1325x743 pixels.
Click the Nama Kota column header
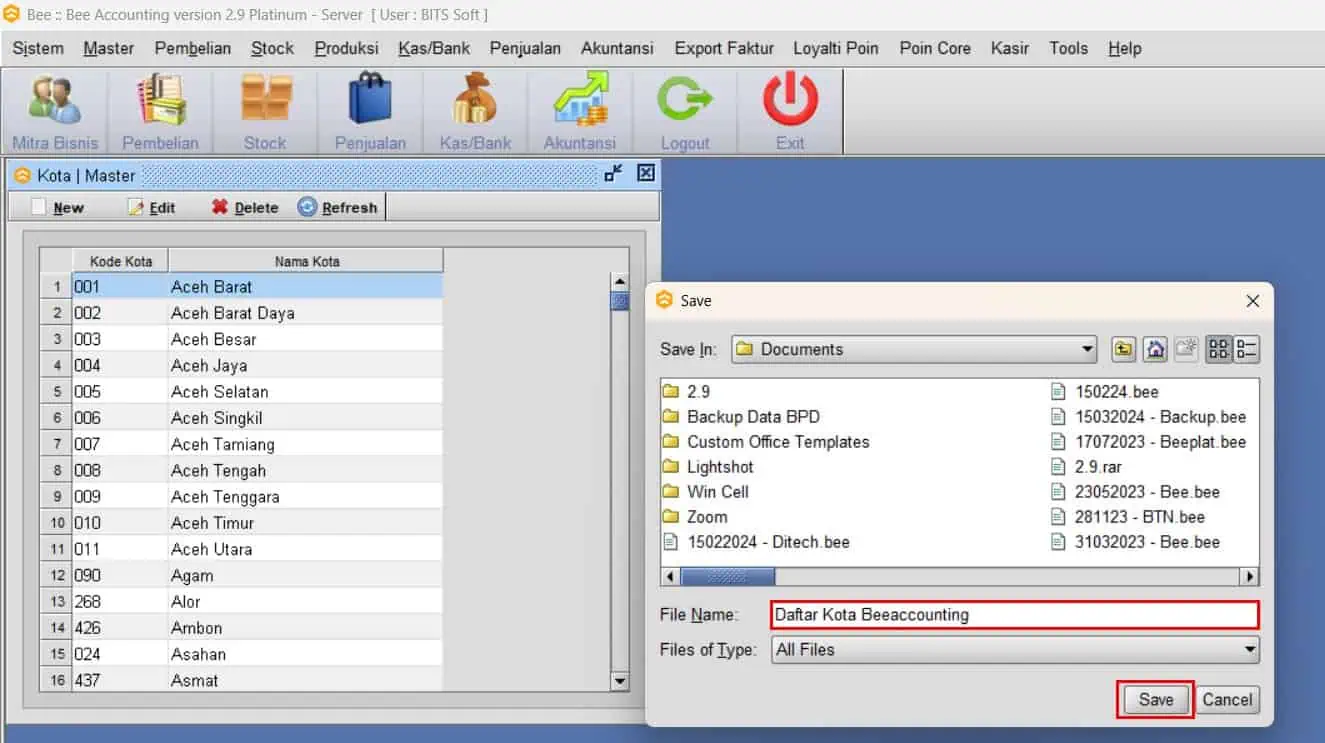click(306, 261)
